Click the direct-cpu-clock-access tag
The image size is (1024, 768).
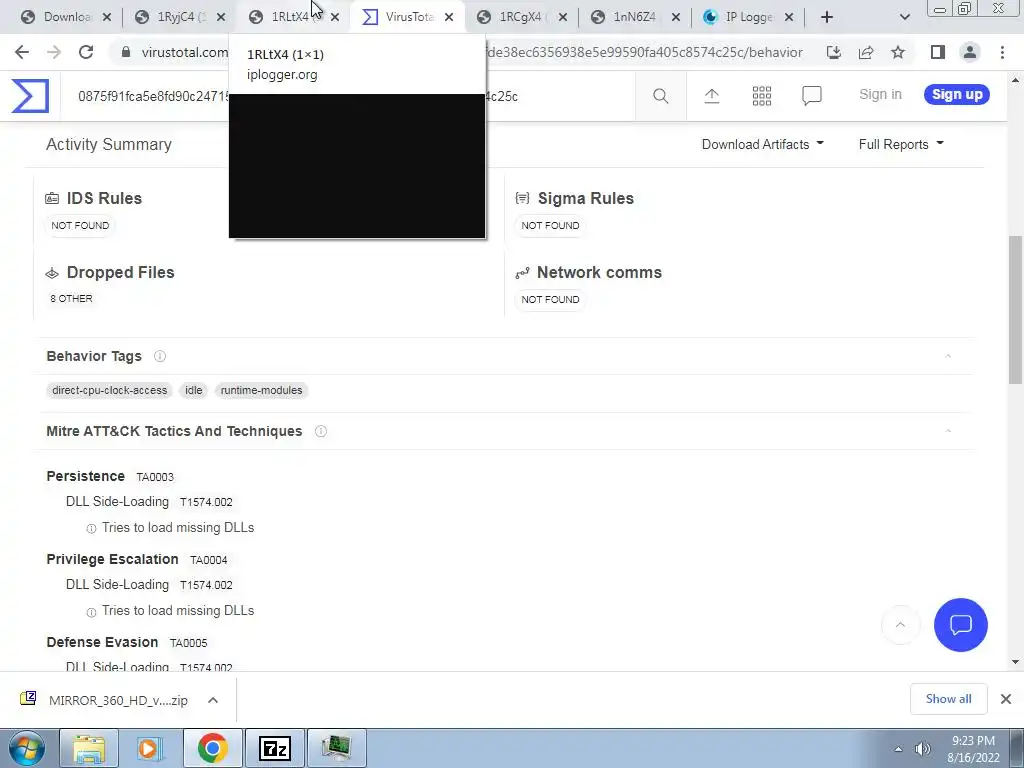point(109,391)
